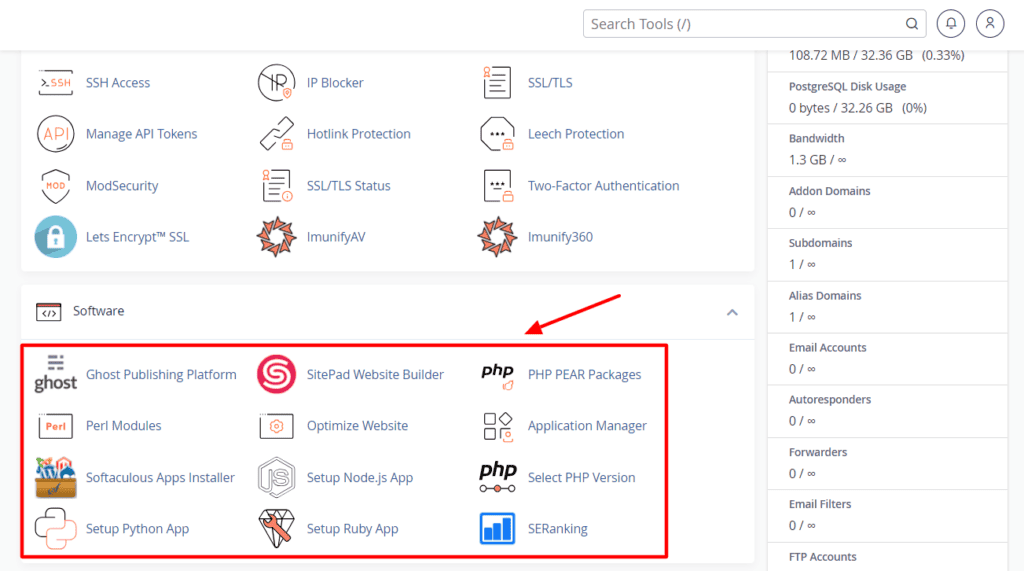Click the Subdomains statistic label
1024x571 pixels.
coord(820,243)
